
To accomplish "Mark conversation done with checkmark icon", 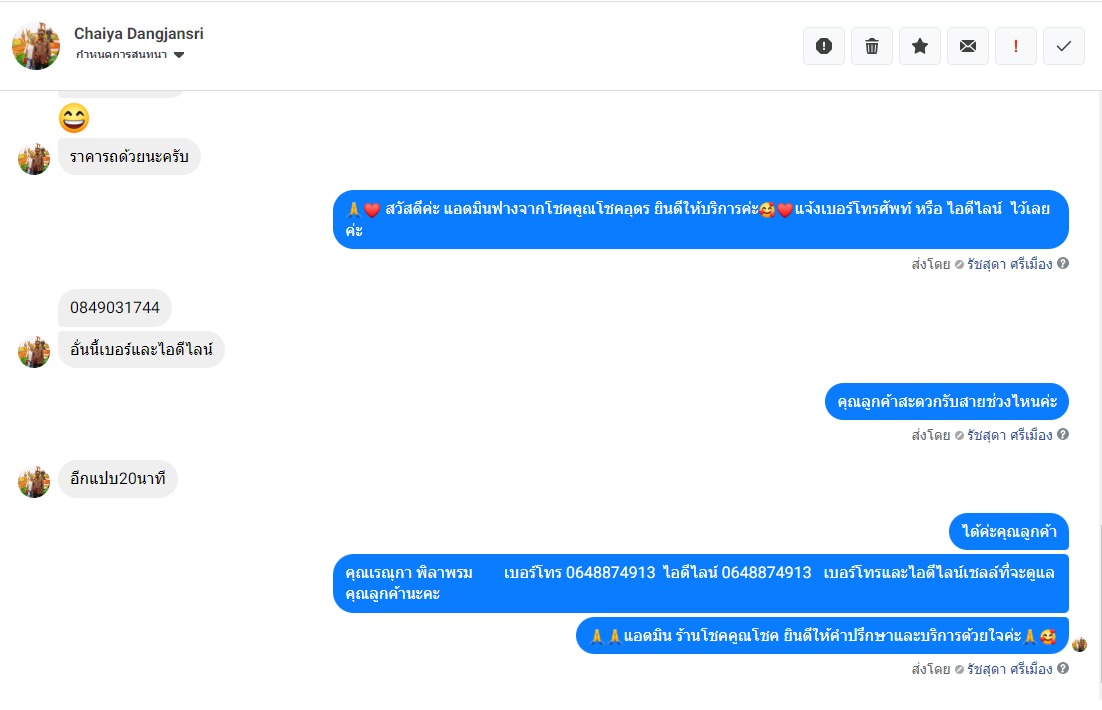I will click(x=1063, y=46).
